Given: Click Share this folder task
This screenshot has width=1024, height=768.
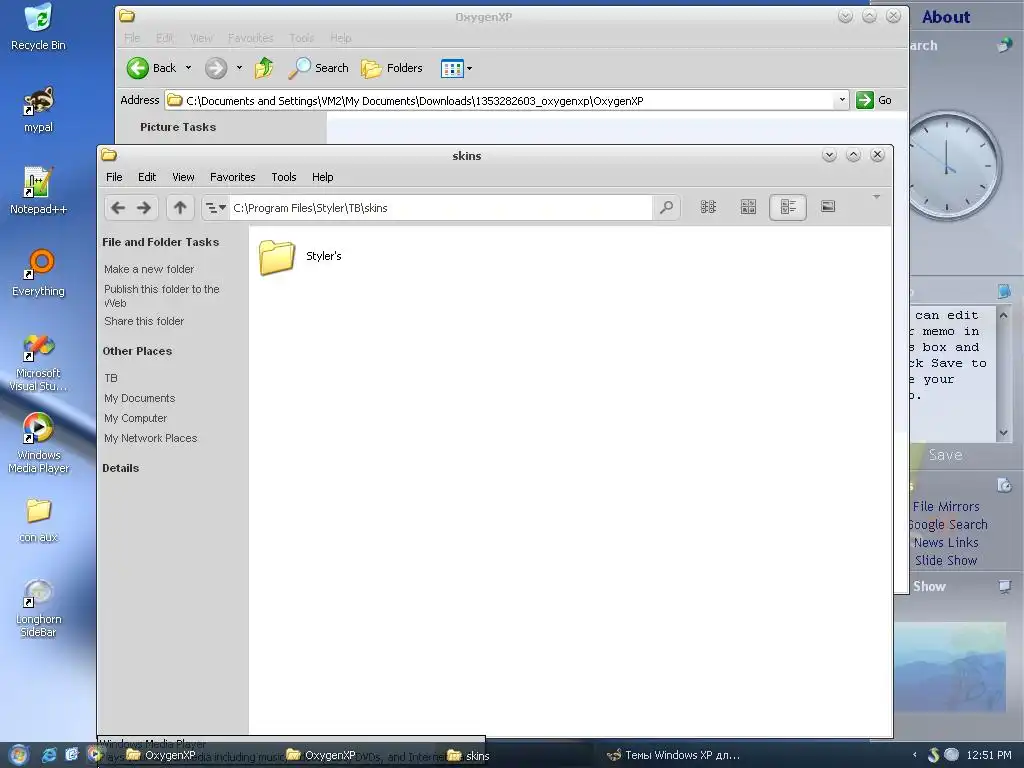Looking at the screenshot, I should pos(144,321).
